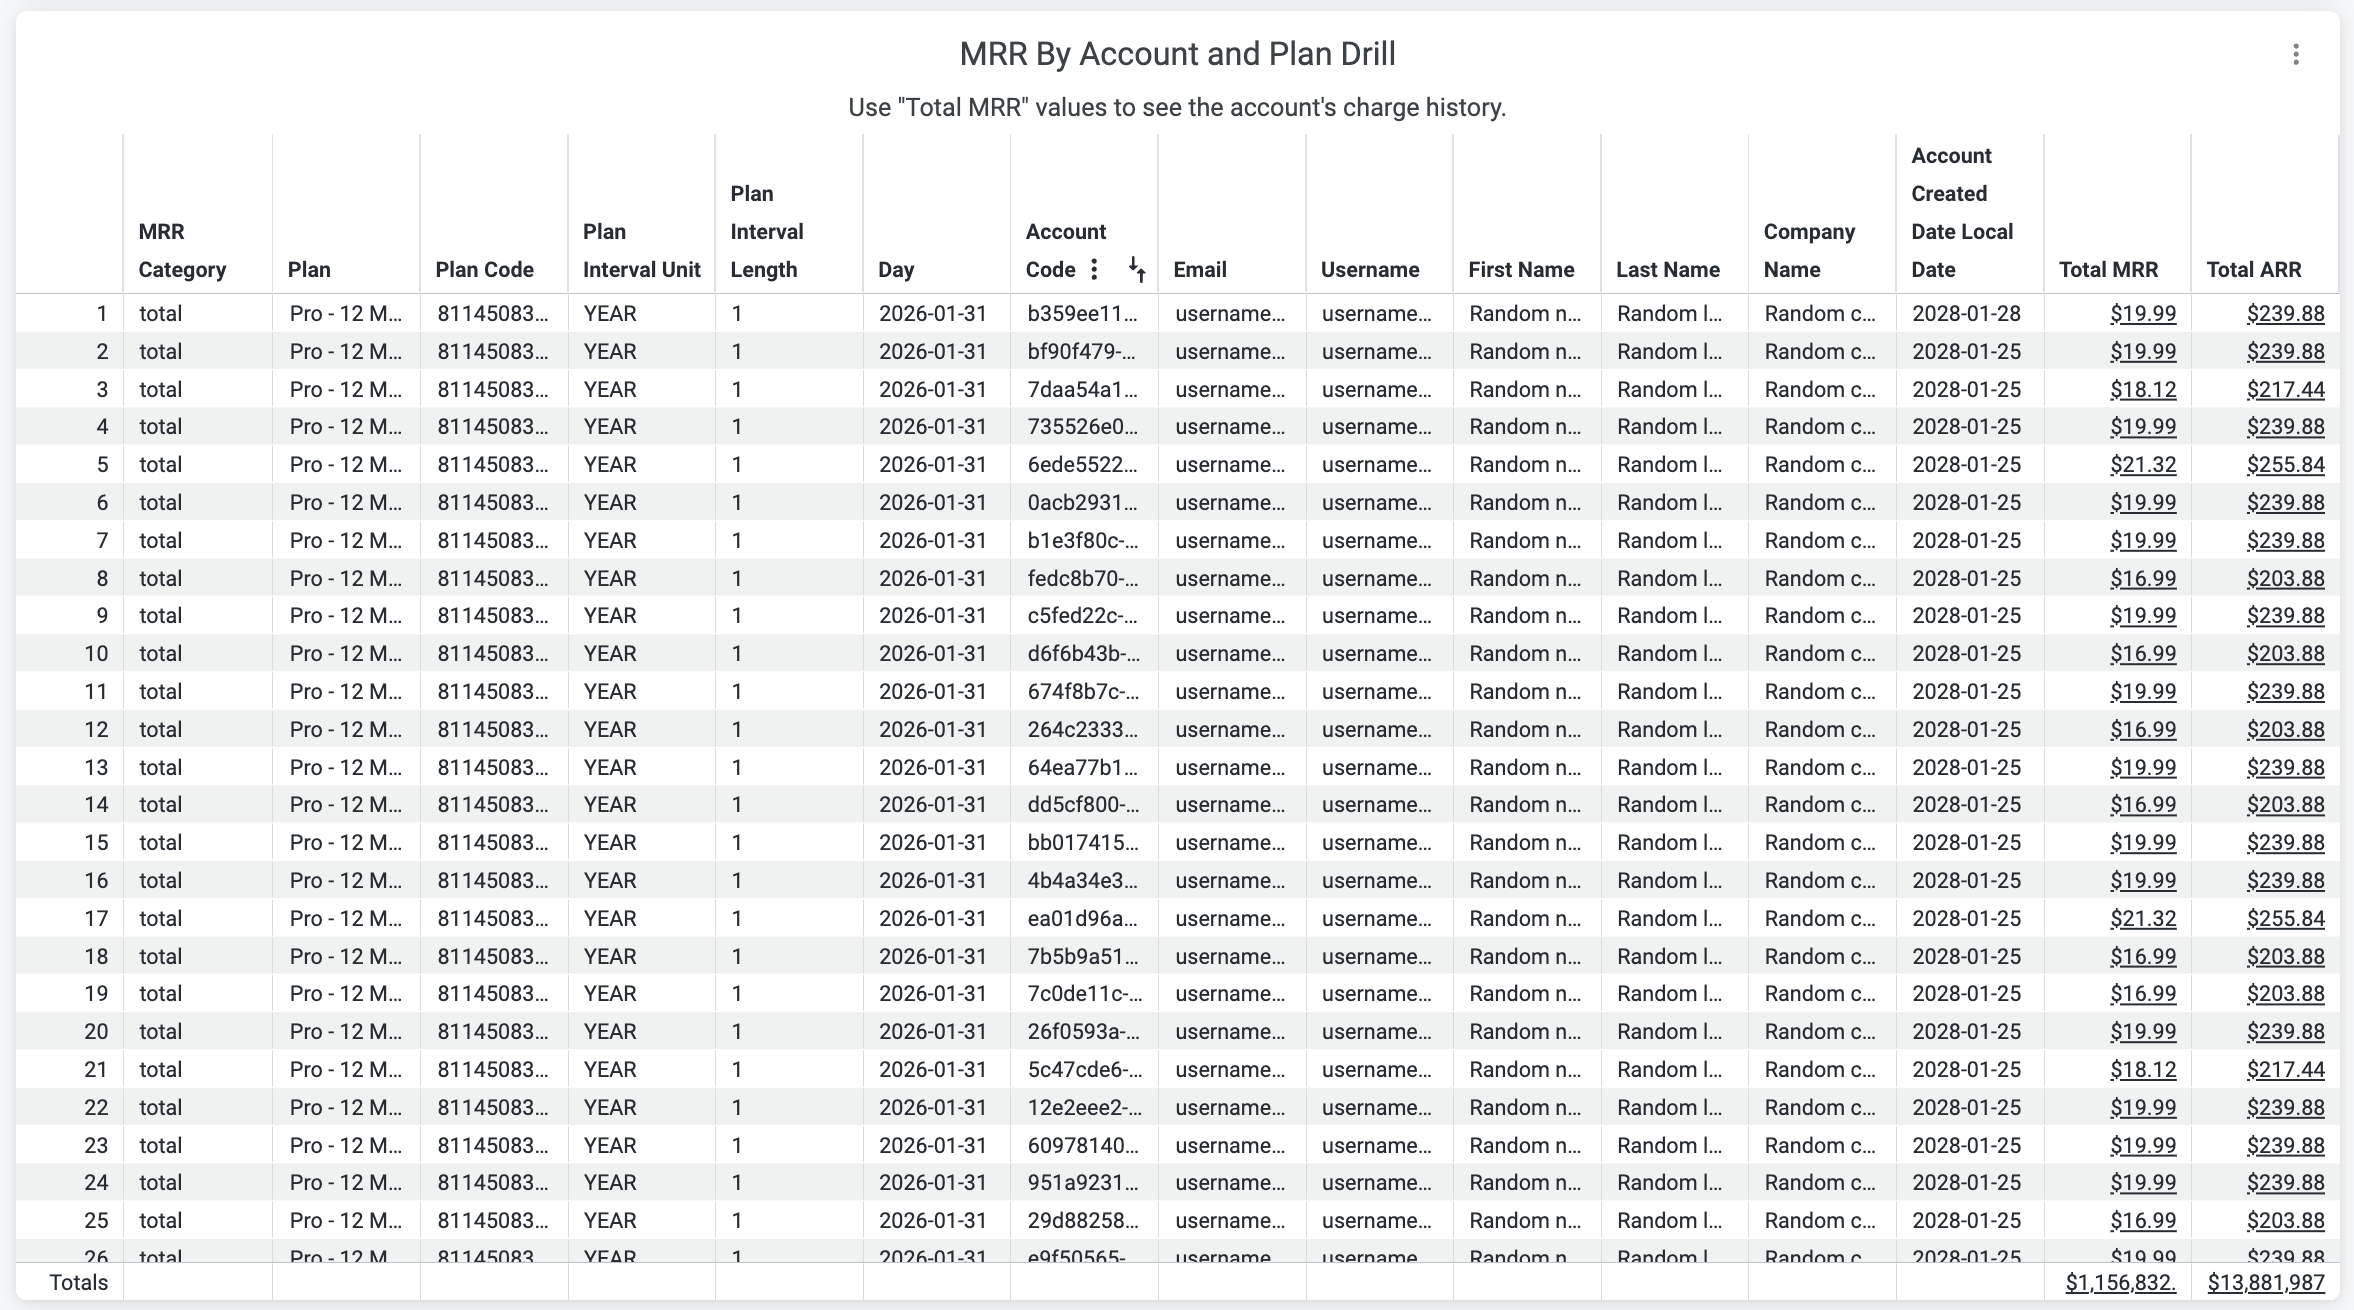Click row 8 Total MRR $16.99 value
2354x1310 pixels.
click(x=2142, y=579)
